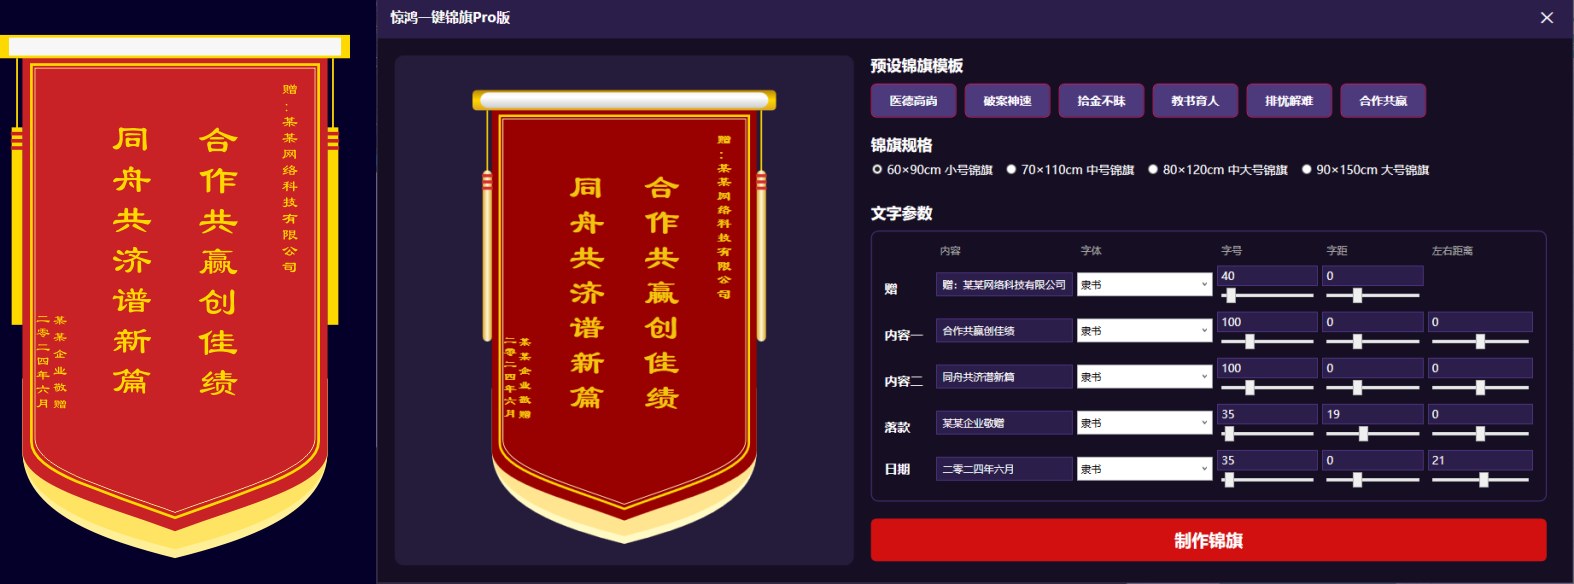Click the 预设锦旗模板 section heading

(916, 66)
